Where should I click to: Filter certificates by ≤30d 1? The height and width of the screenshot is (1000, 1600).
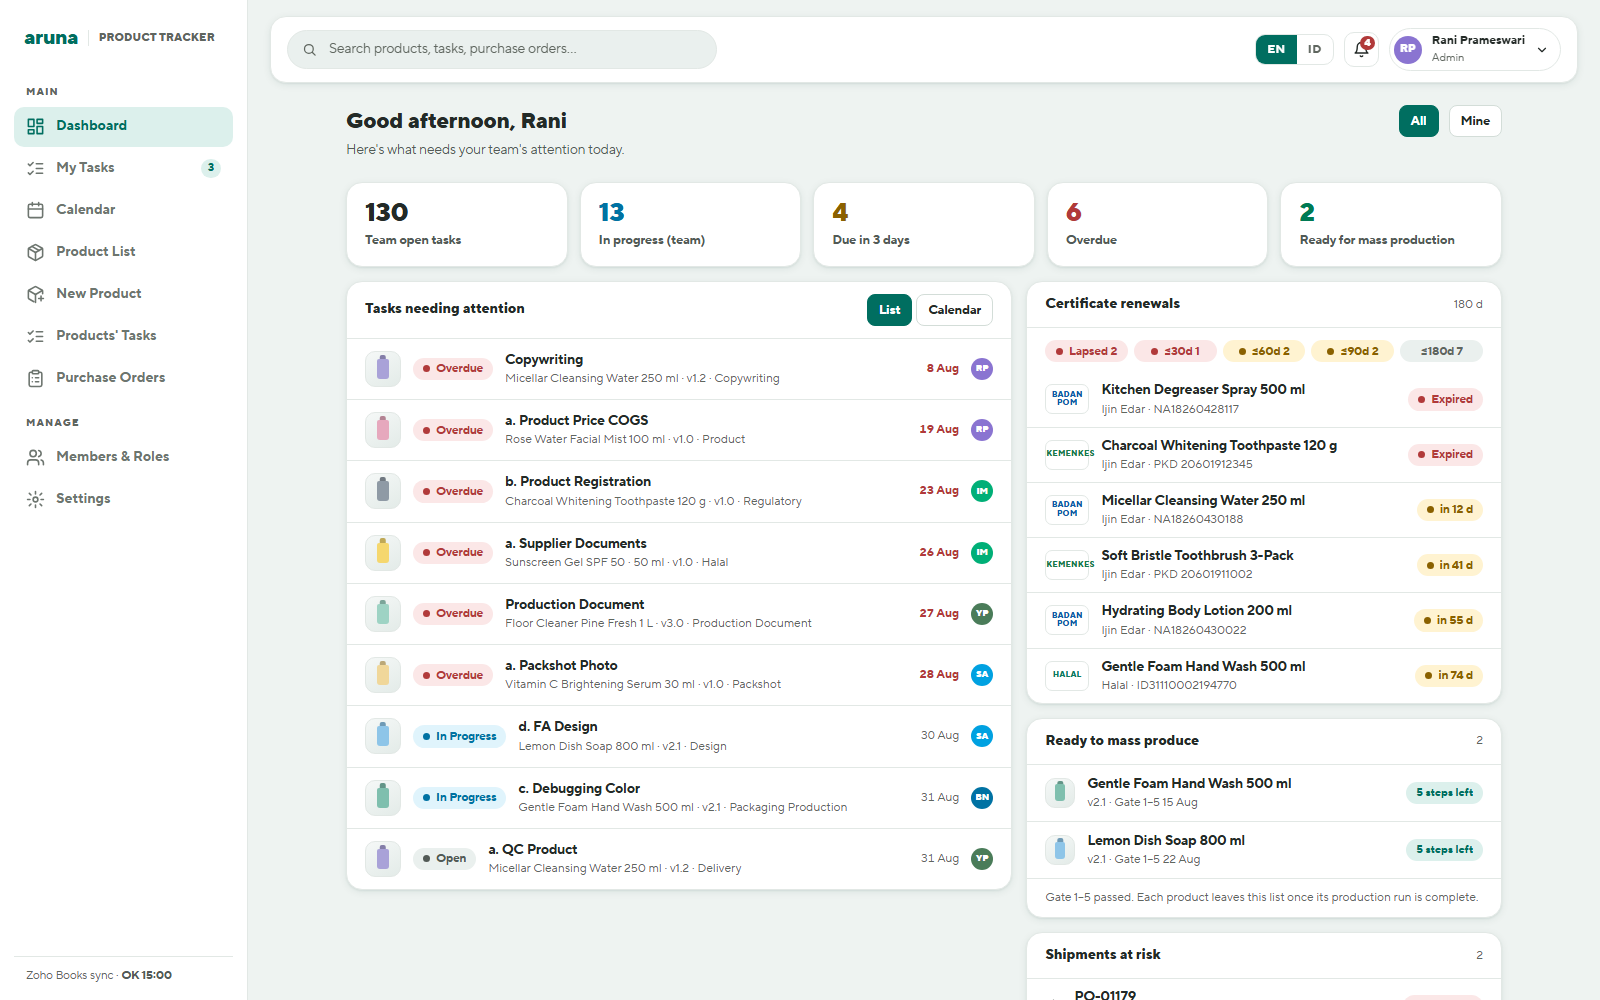pyautogui.click(x=1175, y=351)
